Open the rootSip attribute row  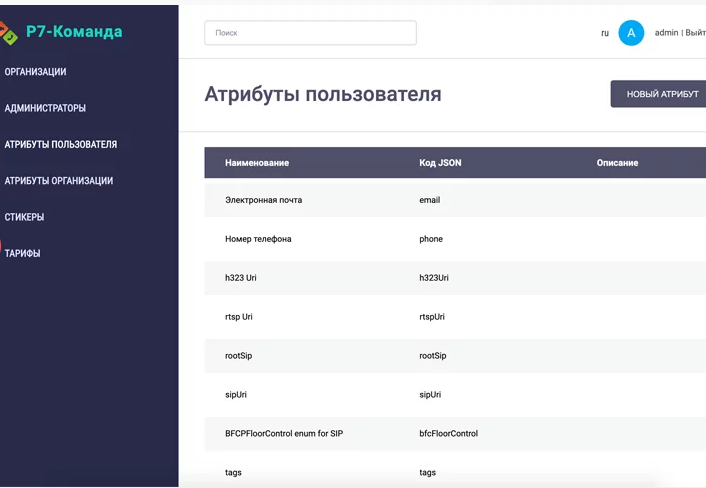[x=238, y=356]
